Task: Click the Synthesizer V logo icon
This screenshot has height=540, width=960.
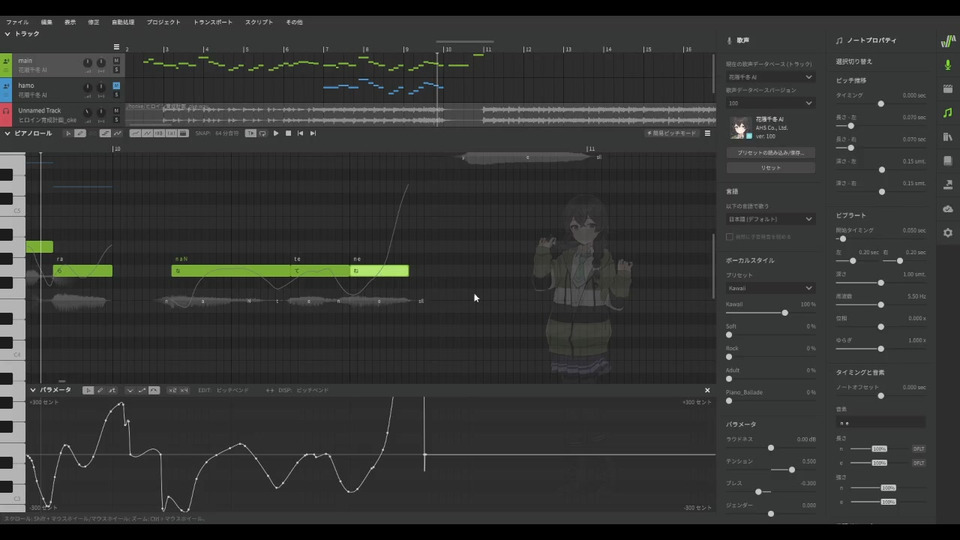Action: coord(947,41)
